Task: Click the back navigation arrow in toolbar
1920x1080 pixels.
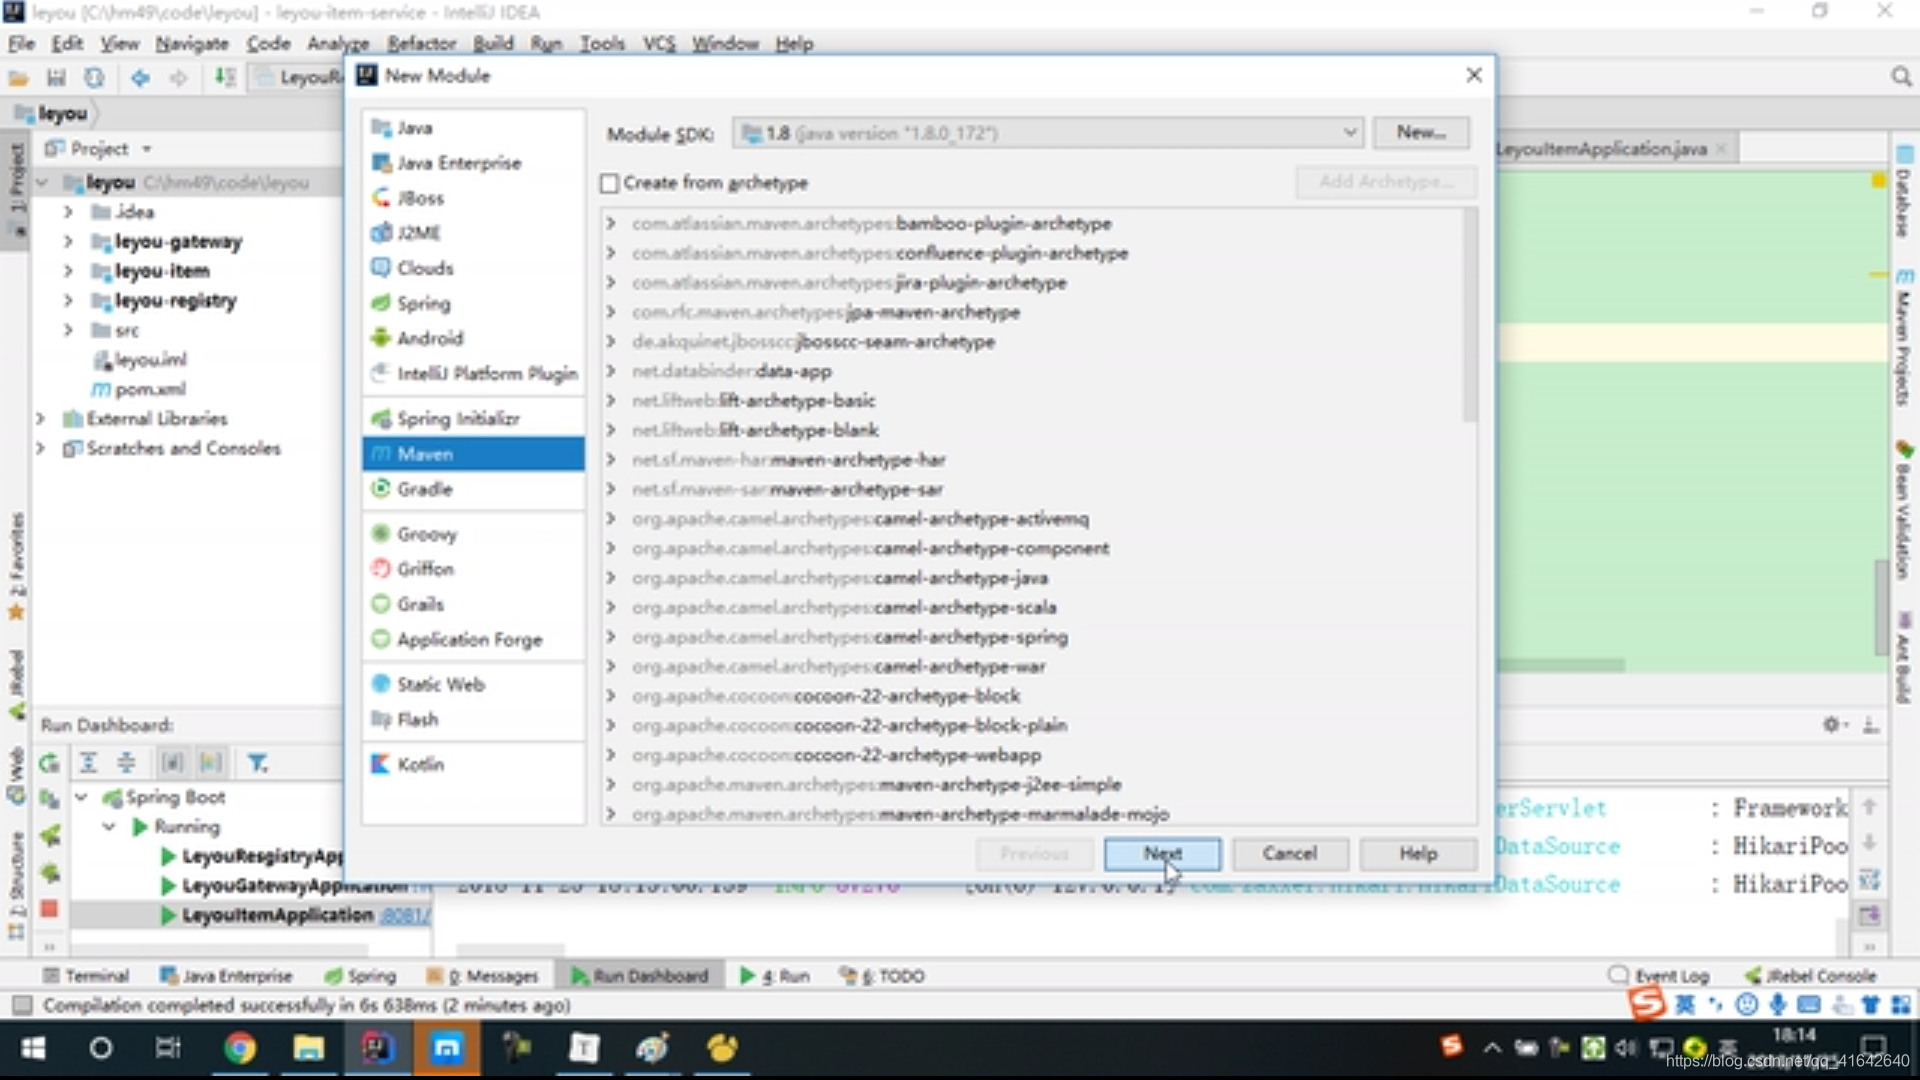Action: pyautogui.click(x=140, y=77)
